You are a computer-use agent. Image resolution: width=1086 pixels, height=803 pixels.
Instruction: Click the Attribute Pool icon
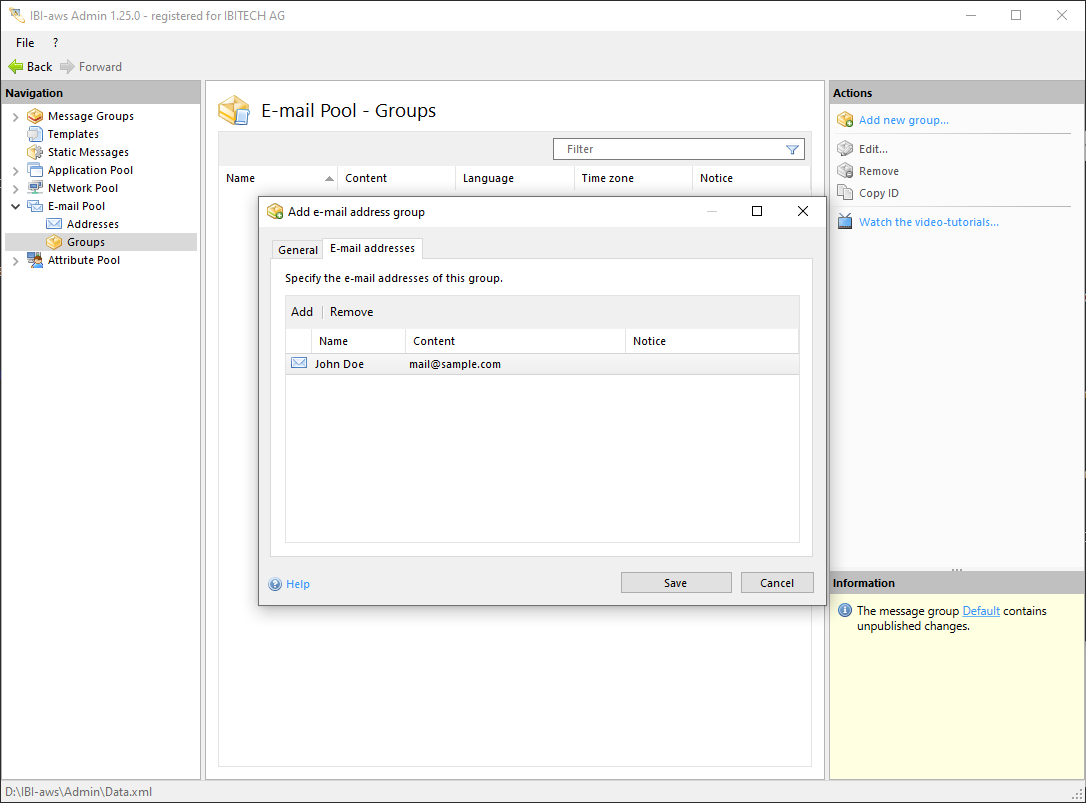(x=35, y=260)
